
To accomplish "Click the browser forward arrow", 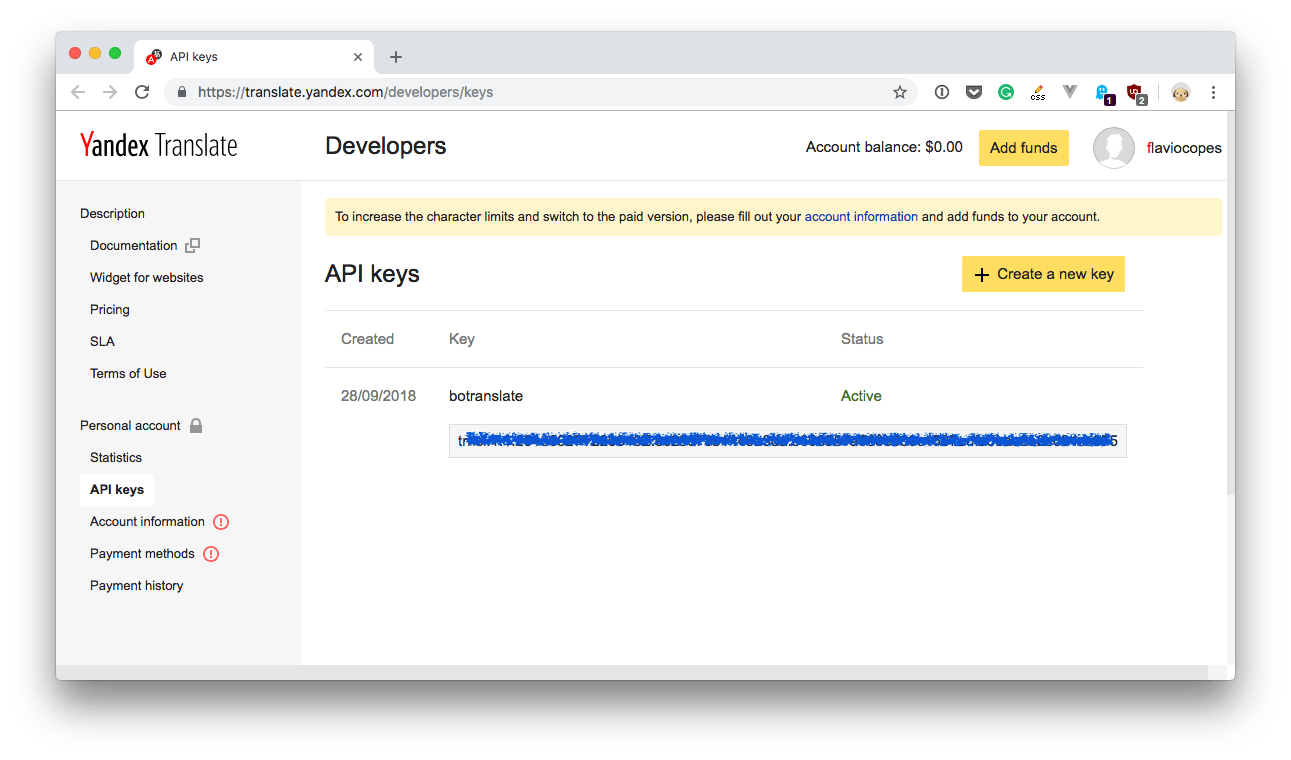I will (110, 92).
